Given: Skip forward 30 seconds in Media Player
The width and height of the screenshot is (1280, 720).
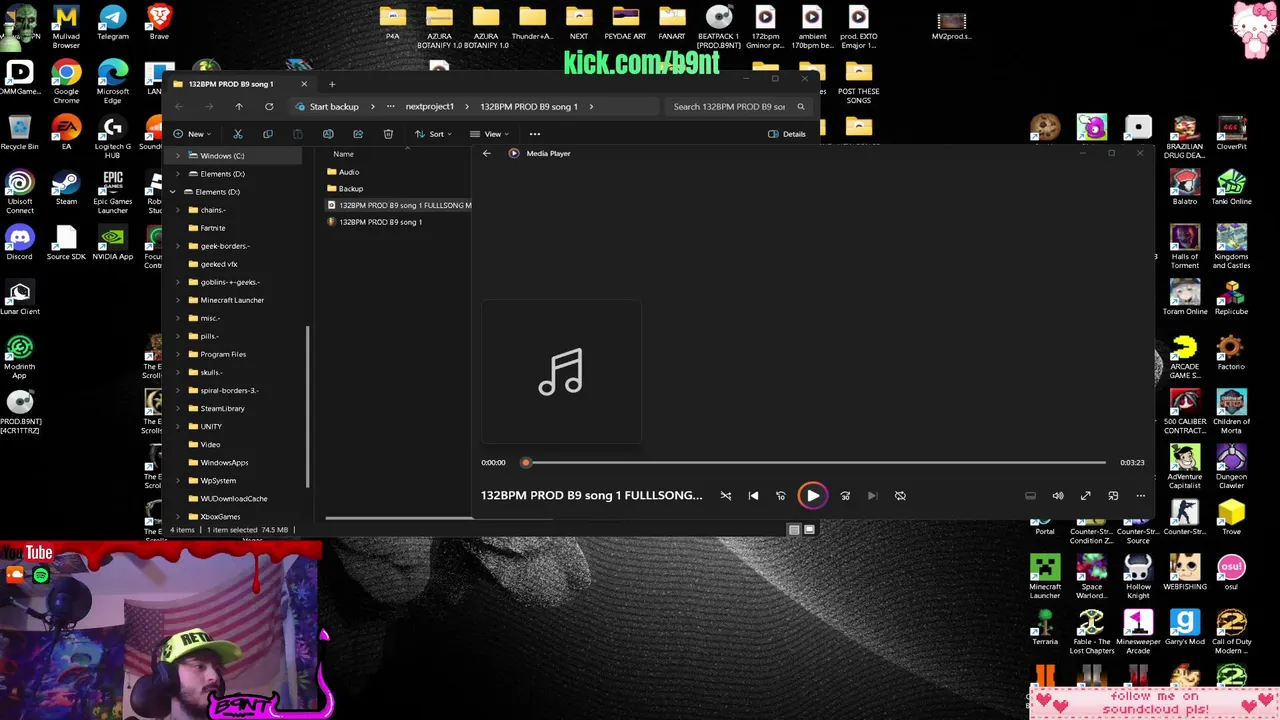Looking at the screenshot, I should 845,496.
